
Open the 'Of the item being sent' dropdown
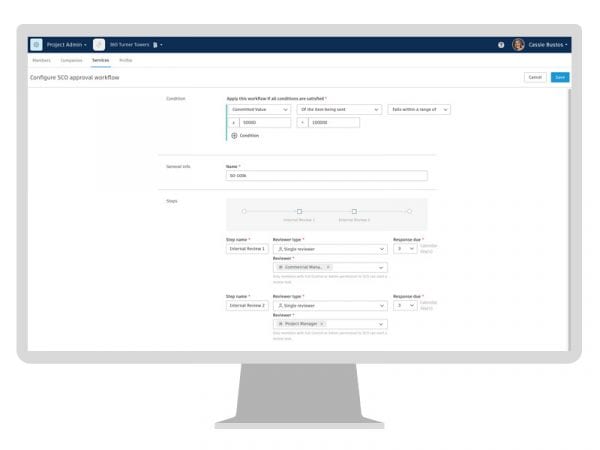(339, 109)
